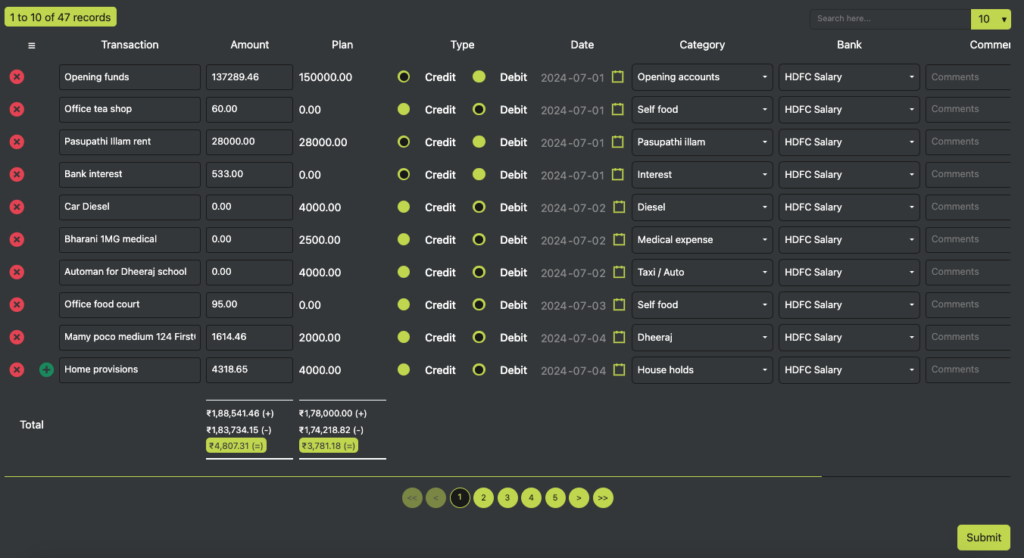1024x558 pixels.
Task: Select Credit for Opening funds transaction
Action: (x=404, y=77)
